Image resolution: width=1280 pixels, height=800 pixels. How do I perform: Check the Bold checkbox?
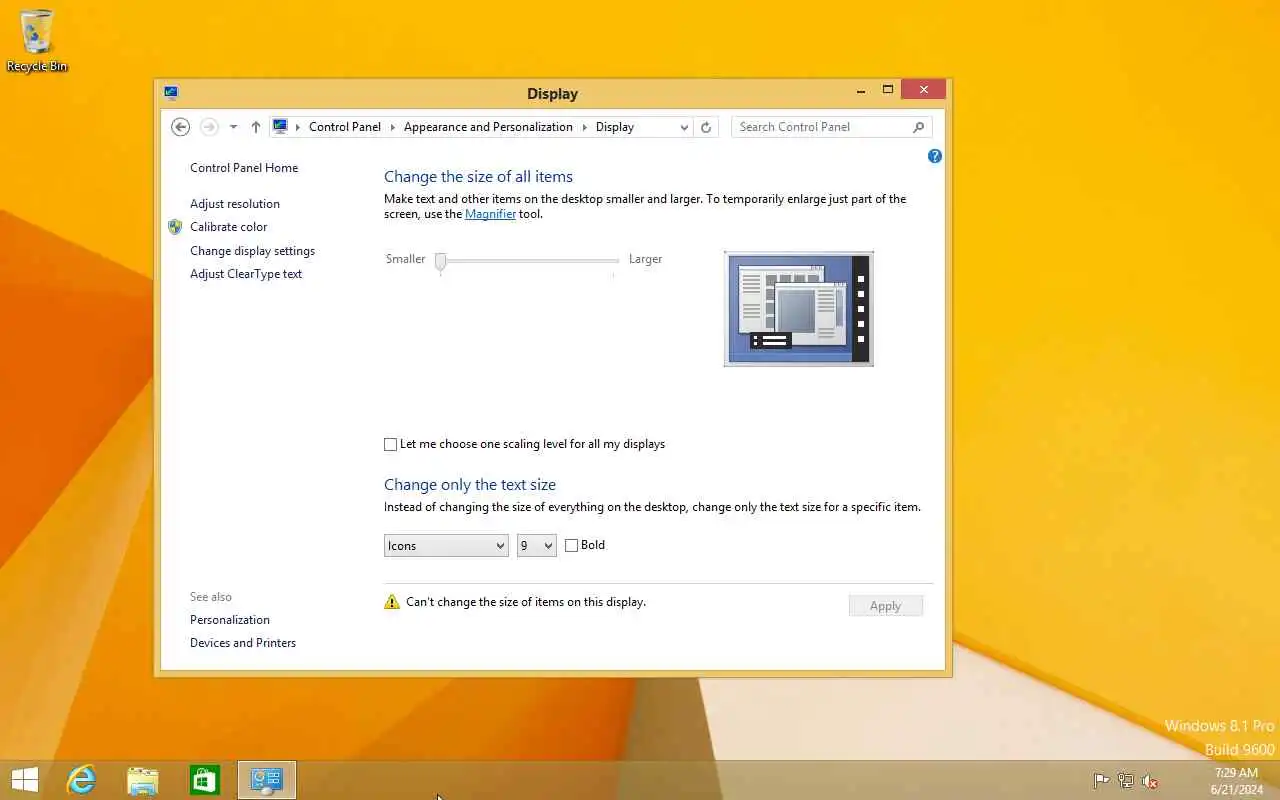pyautogui.click(x=572, y=545)
